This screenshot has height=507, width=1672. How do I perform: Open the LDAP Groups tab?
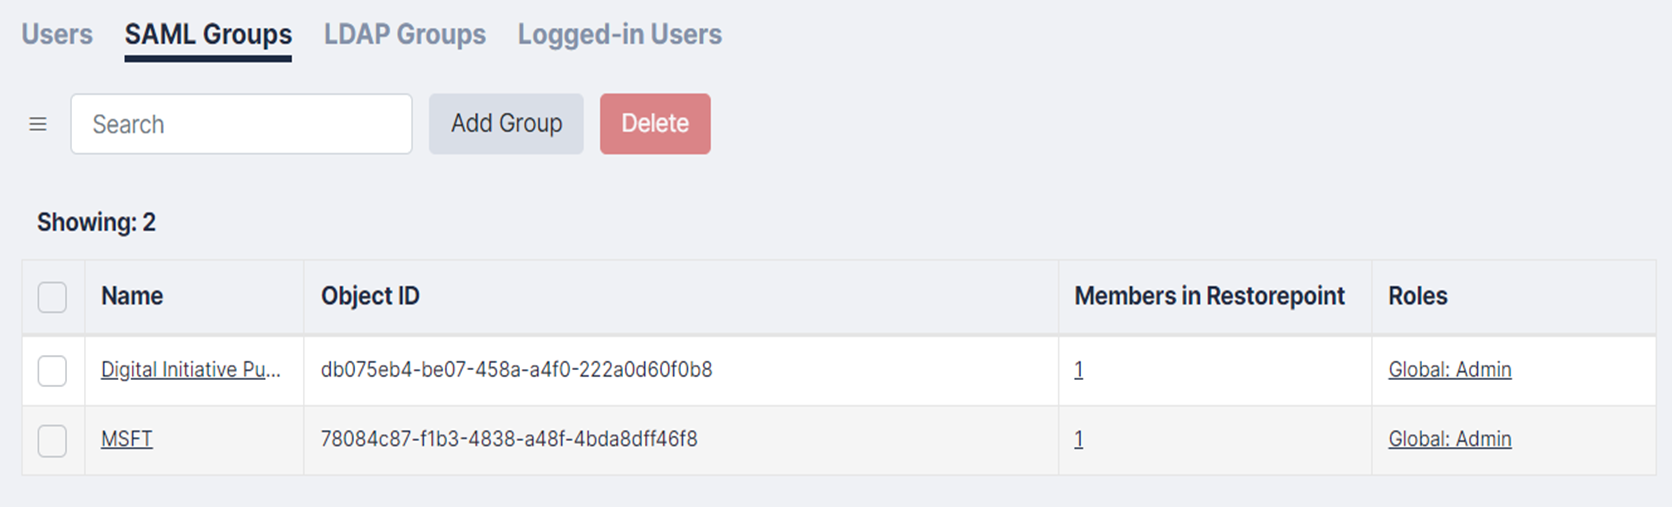tap(404, 34)
